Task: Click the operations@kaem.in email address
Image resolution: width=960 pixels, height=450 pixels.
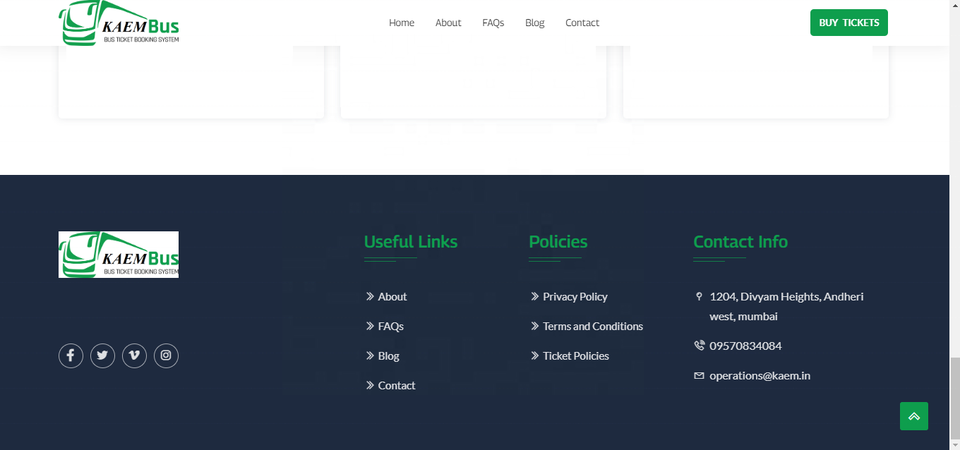Action: pos(759,376)
